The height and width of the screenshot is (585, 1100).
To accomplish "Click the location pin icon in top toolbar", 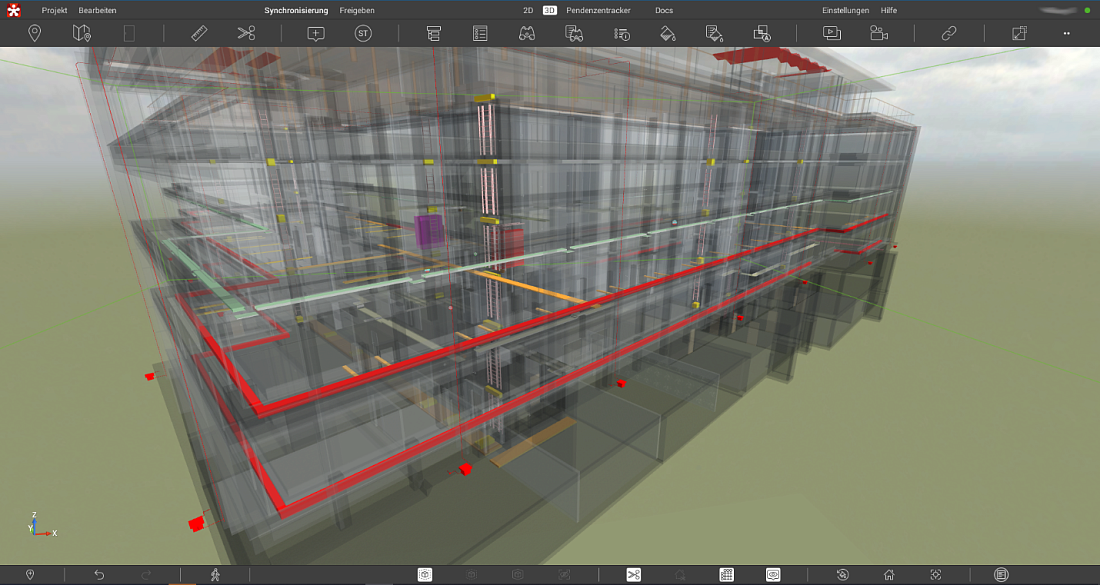I will (x=34, y=33).
